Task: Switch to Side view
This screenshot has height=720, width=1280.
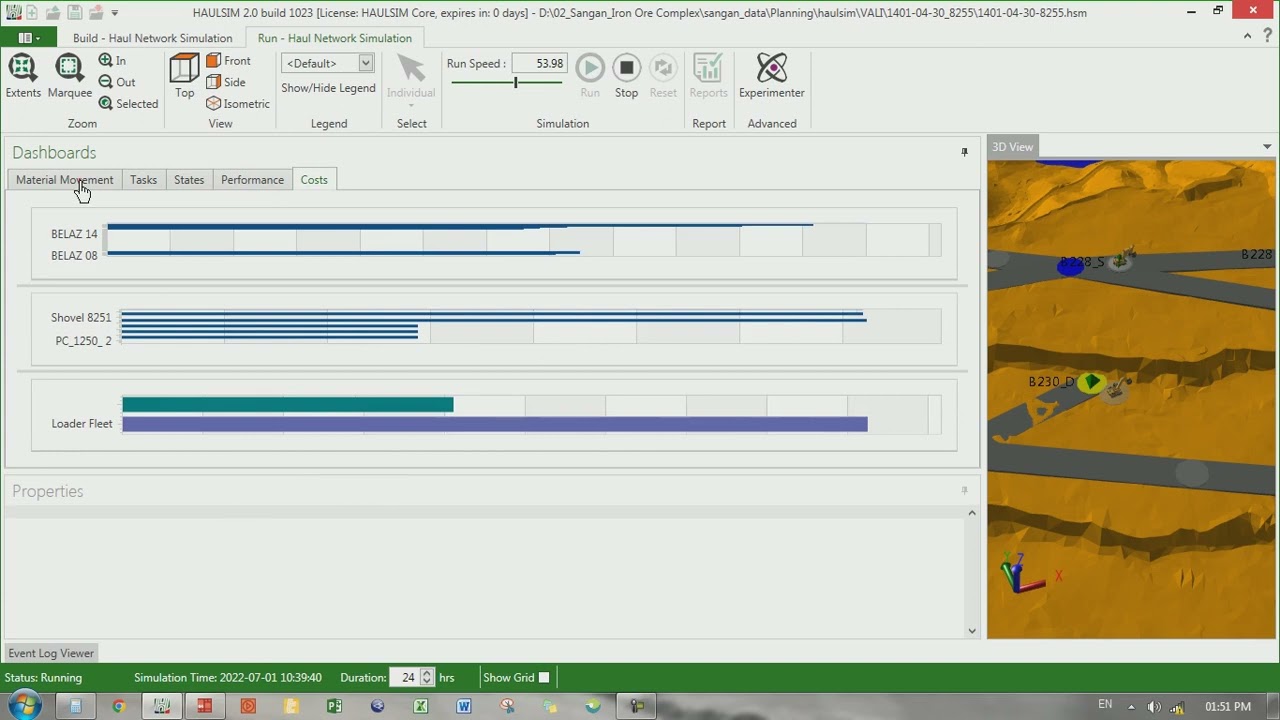Action: tap(226, 82)
